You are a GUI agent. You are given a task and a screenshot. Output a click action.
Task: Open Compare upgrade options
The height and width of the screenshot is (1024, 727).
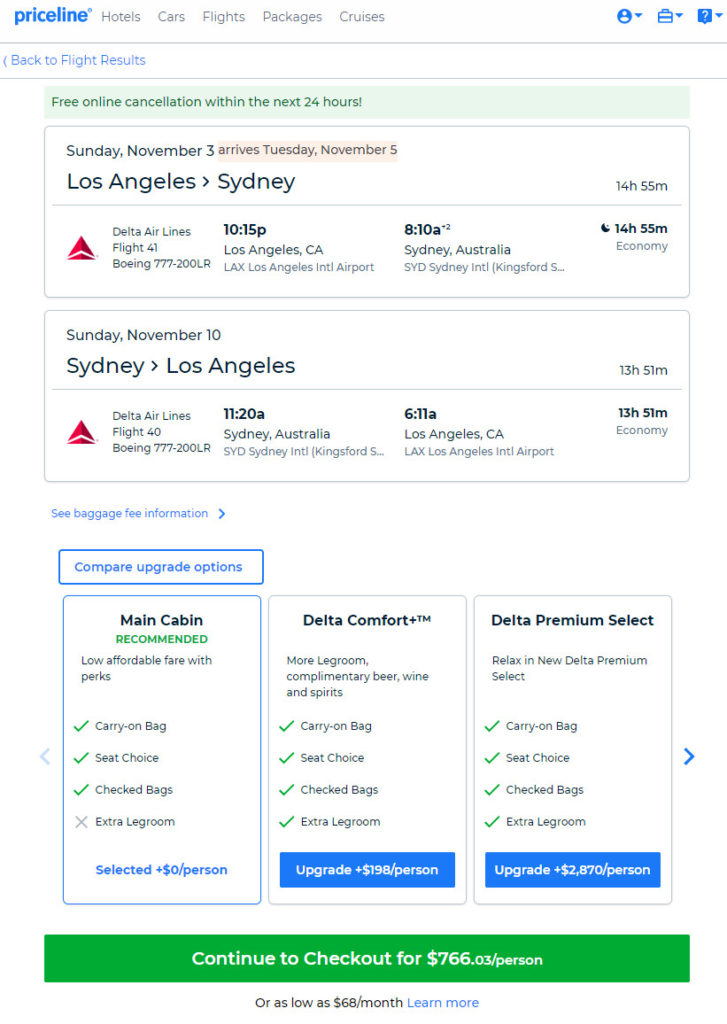161,567
